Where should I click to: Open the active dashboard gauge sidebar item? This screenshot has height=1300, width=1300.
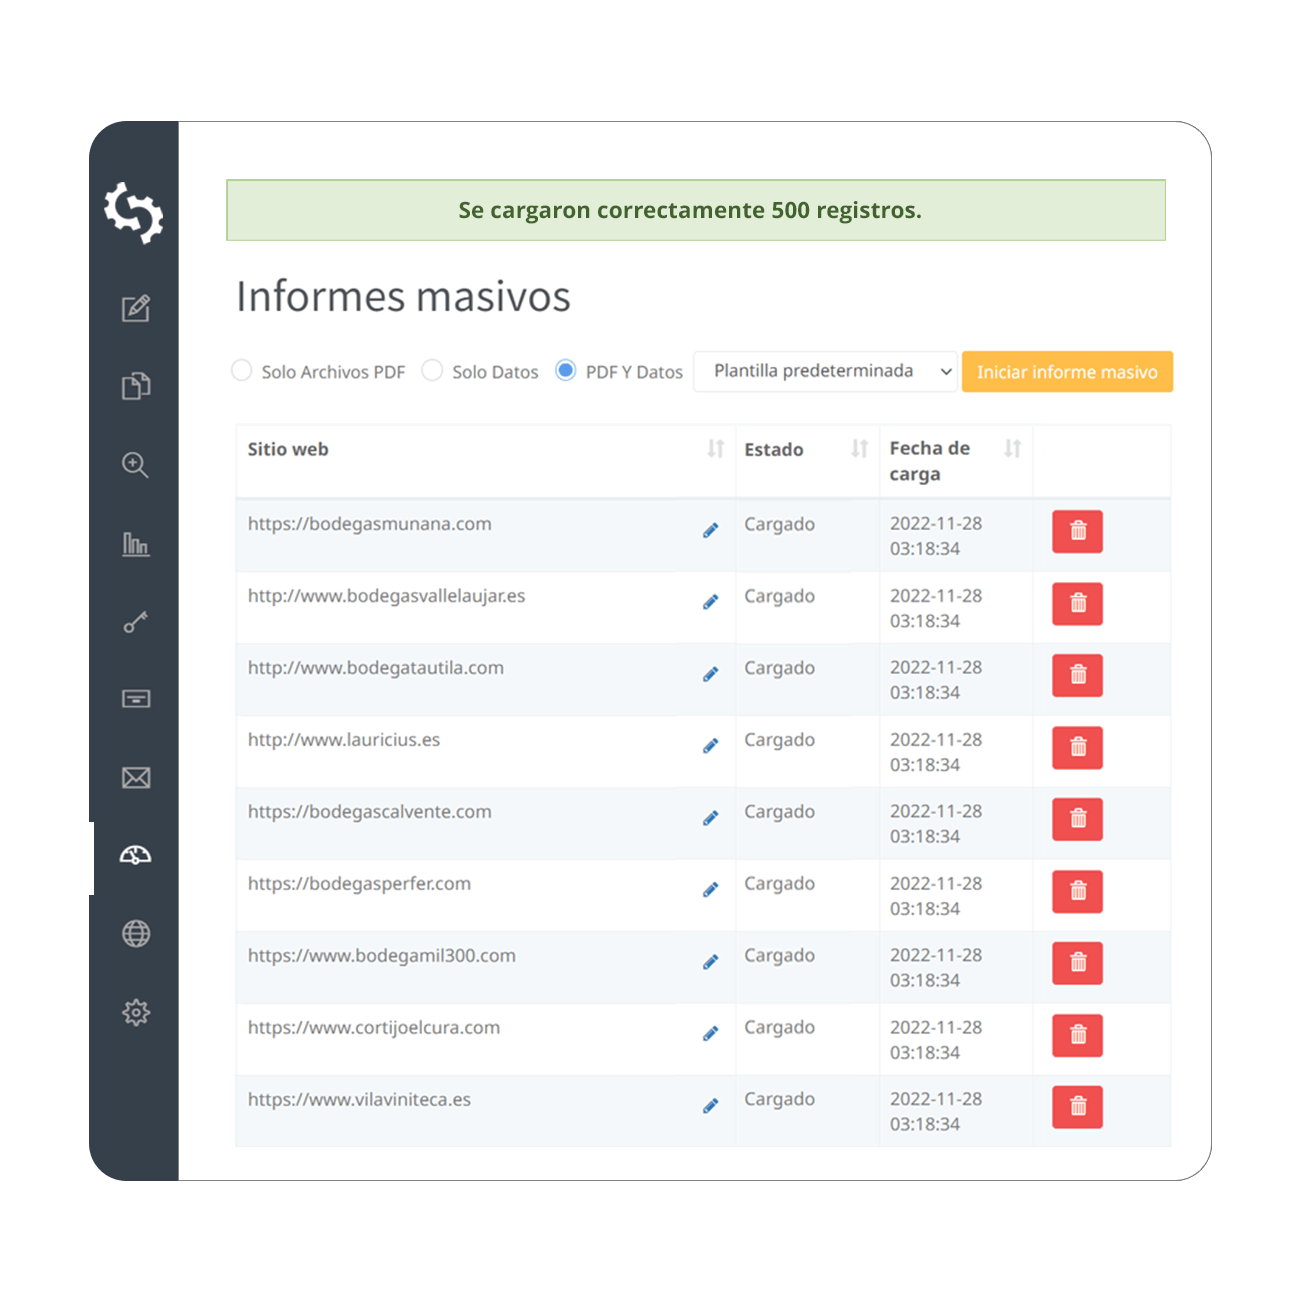pos(136,856)
